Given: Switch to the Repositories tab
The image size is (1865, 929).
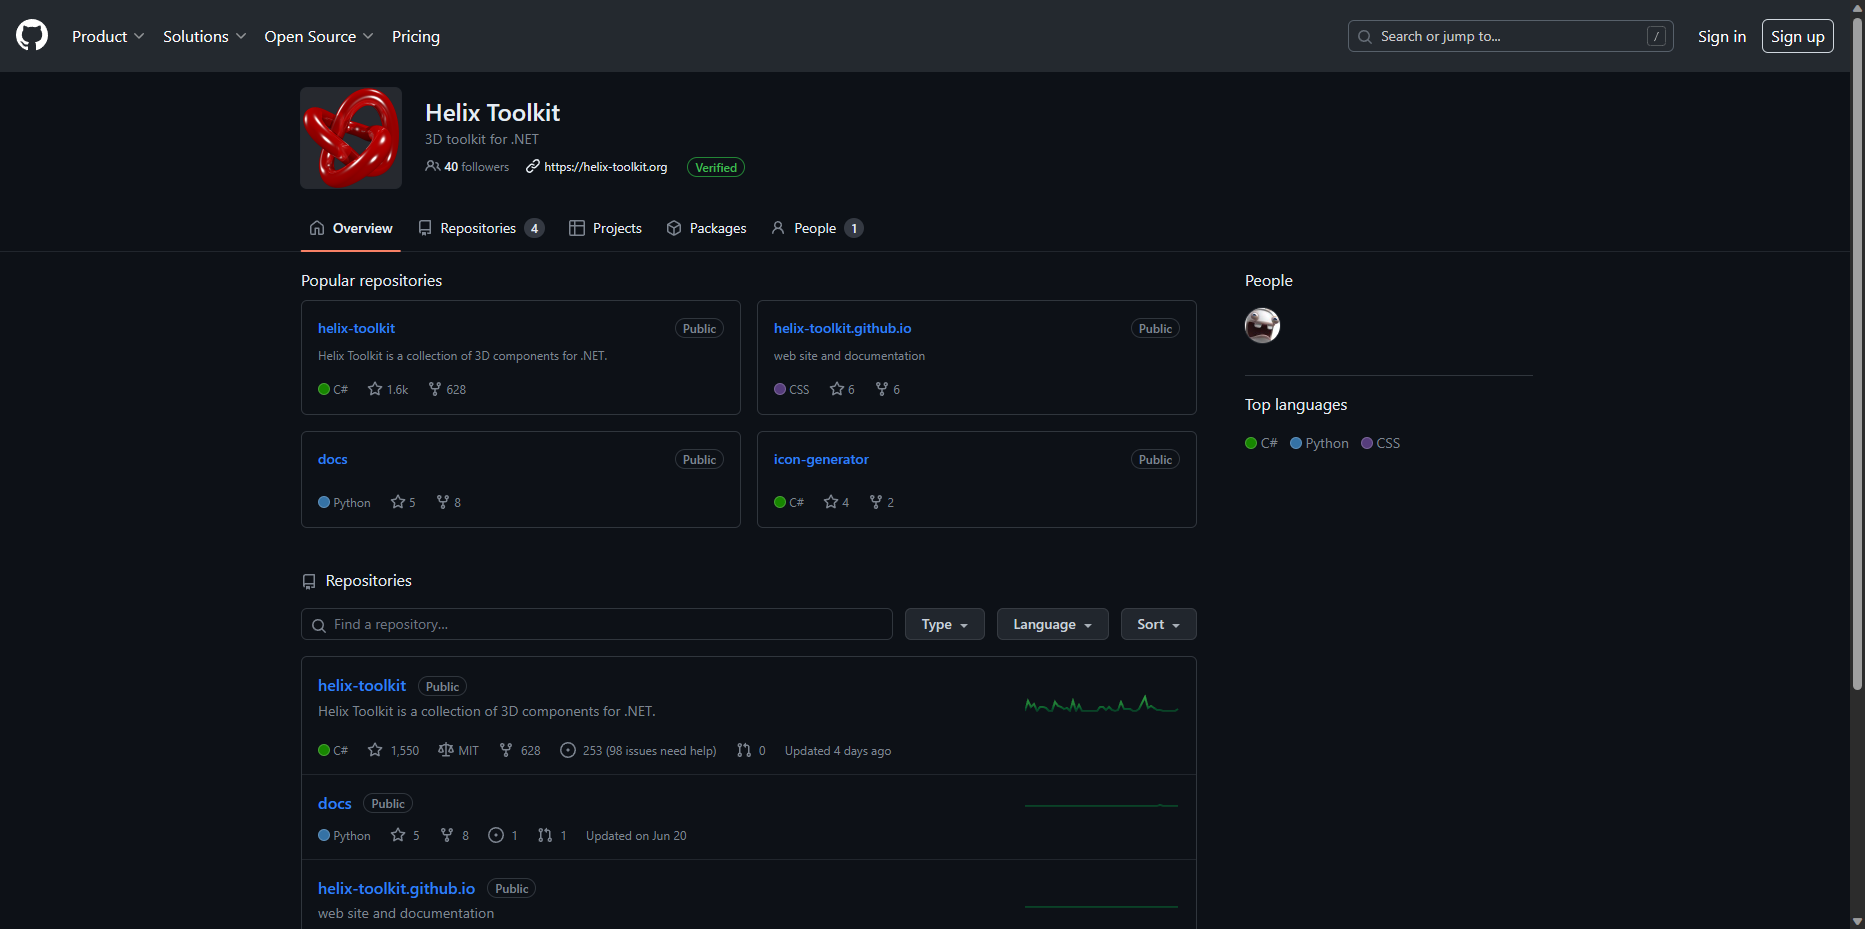Looking at the screenshot, I should point(481,228).
